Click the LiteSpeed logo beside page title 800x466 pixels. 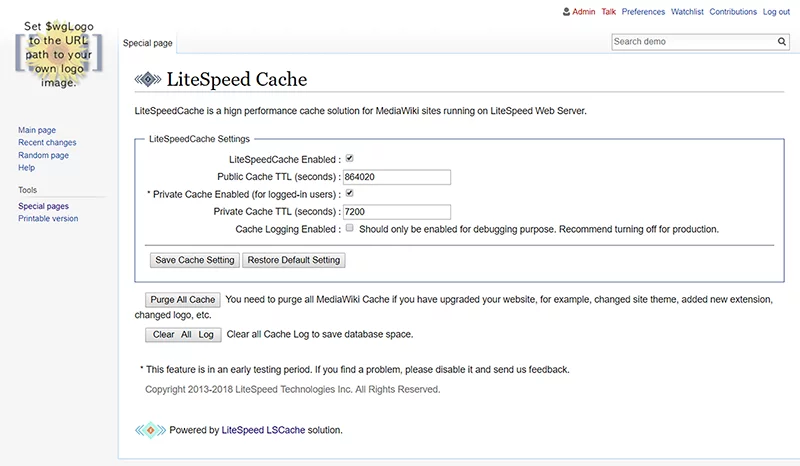(148, 79)
